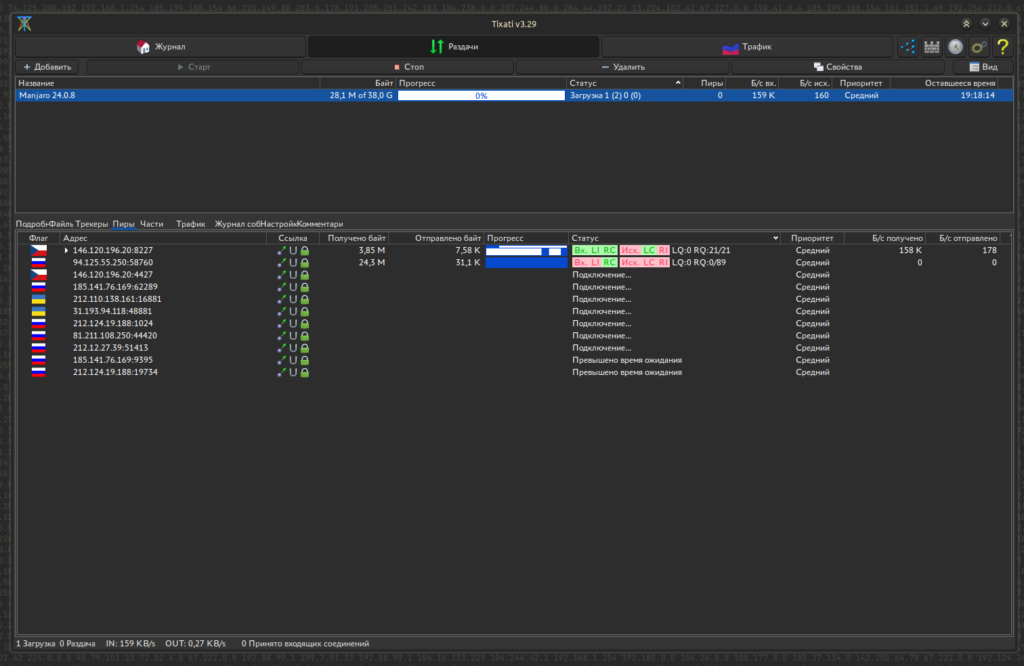Select the Пиры detail tab
1024x666 pixels.
pyautogui.click(x=123, y=224)
